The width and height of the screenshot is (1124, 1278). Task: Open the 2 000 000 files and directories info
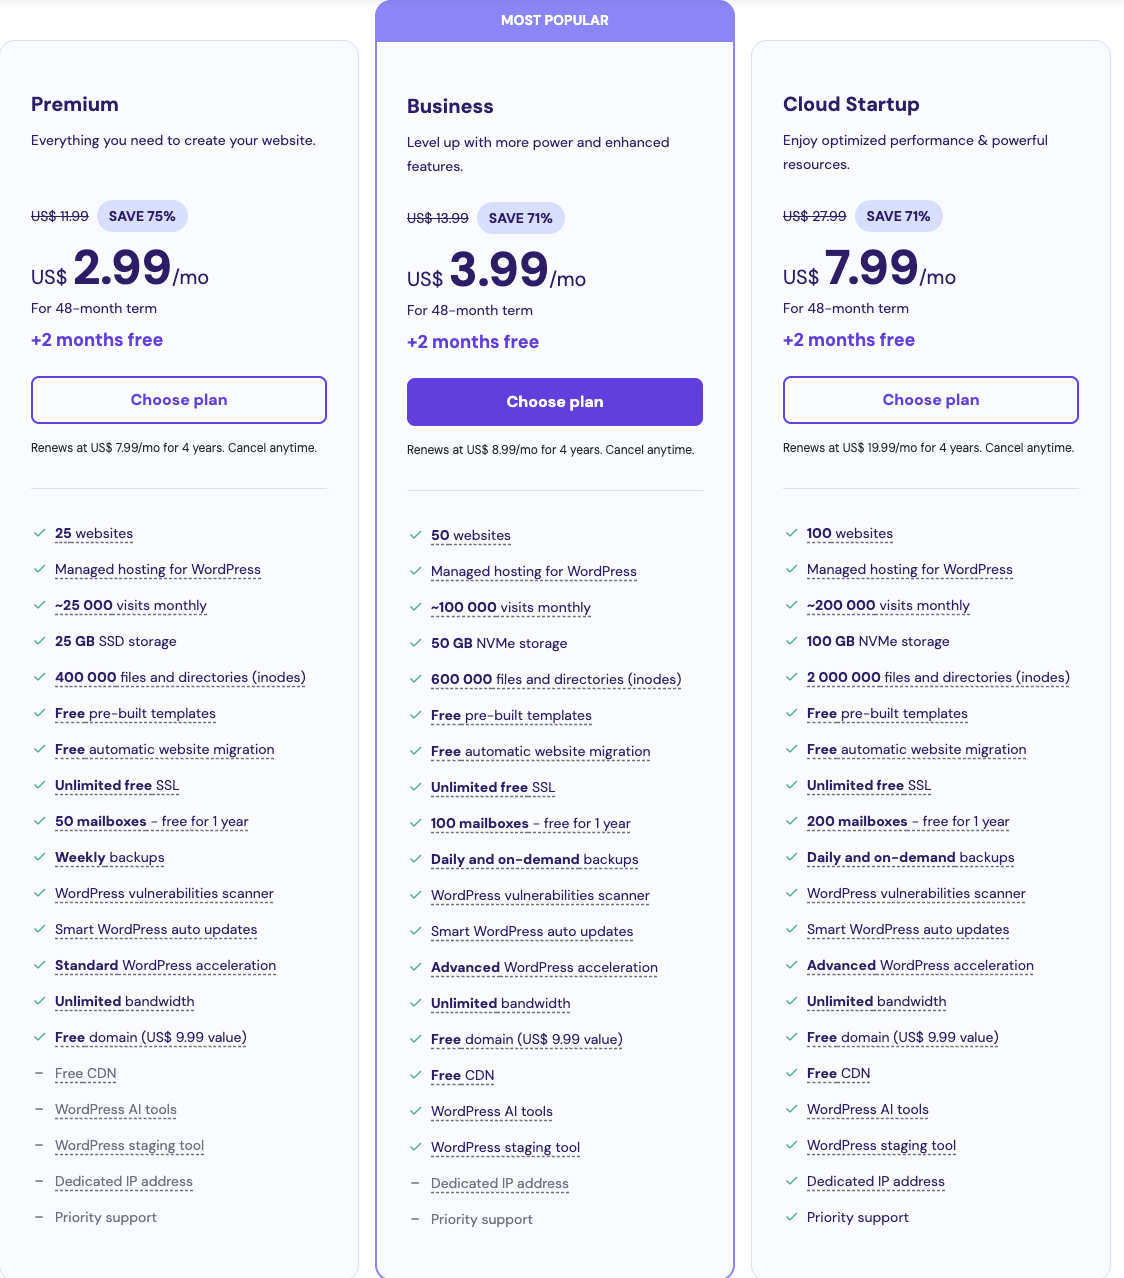click(x=938, y=677)
